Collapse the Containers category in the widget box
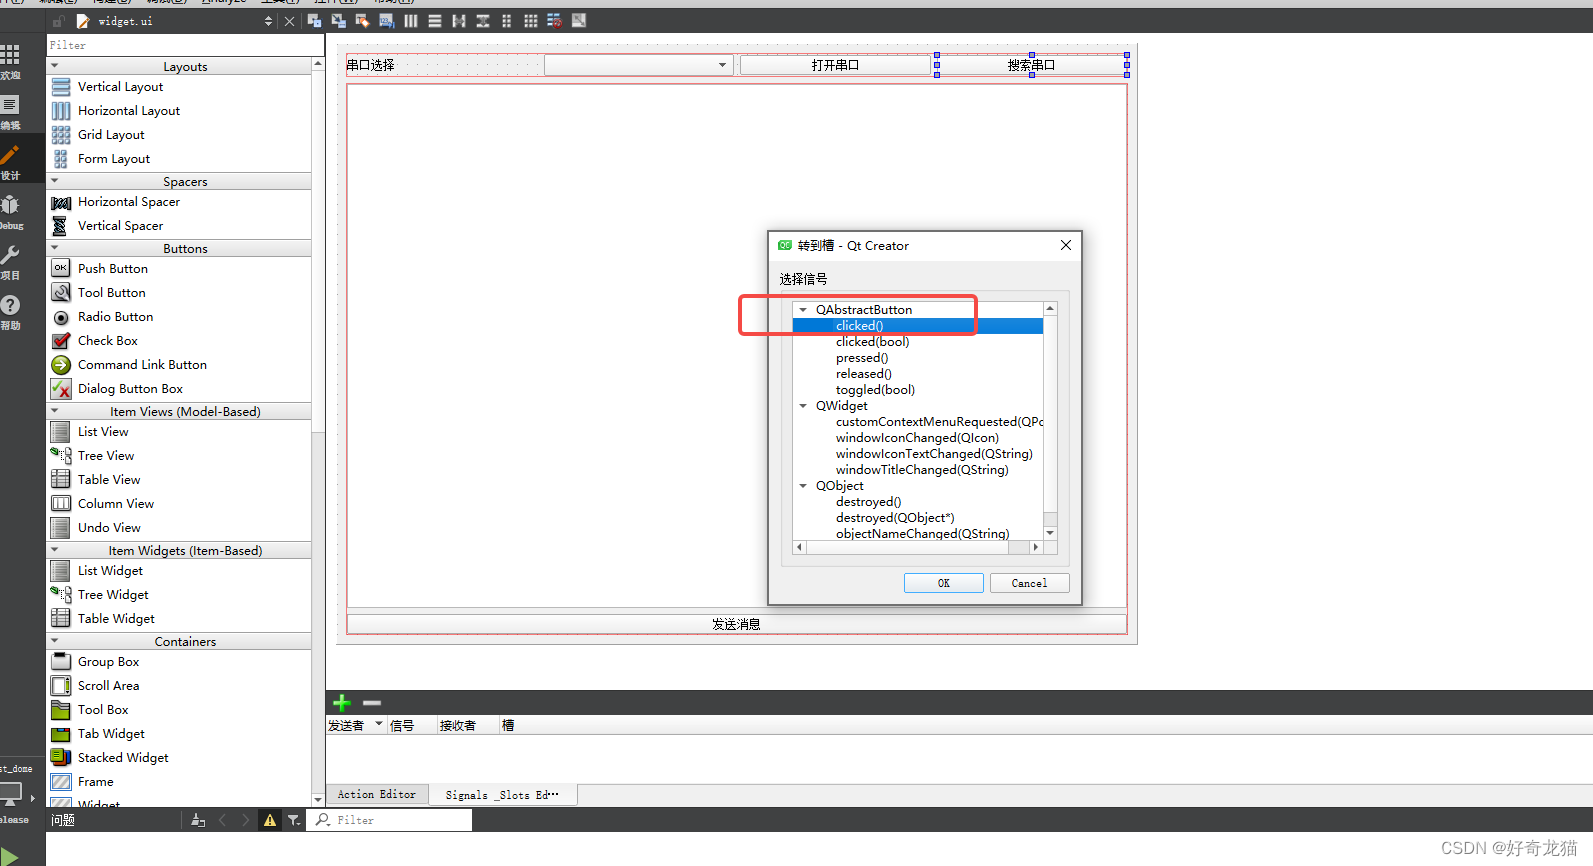 [54, 641]
